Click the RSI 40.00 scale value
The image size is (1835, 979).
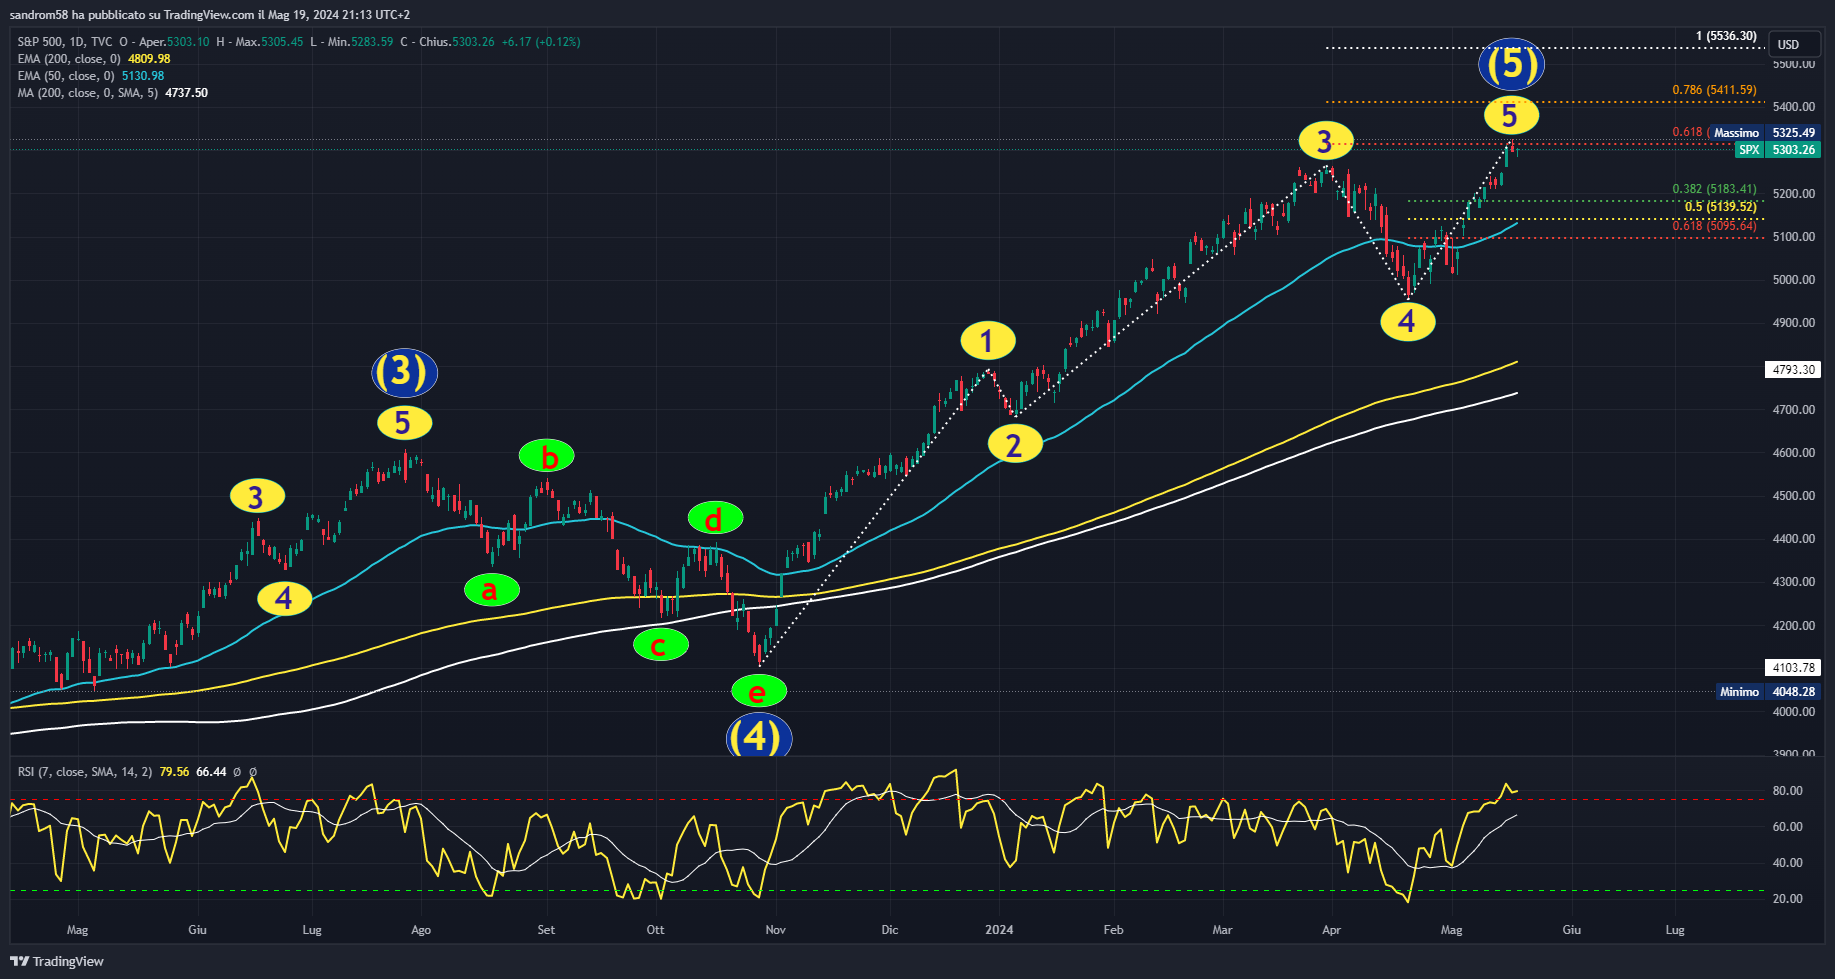(x=1787, y=863)
